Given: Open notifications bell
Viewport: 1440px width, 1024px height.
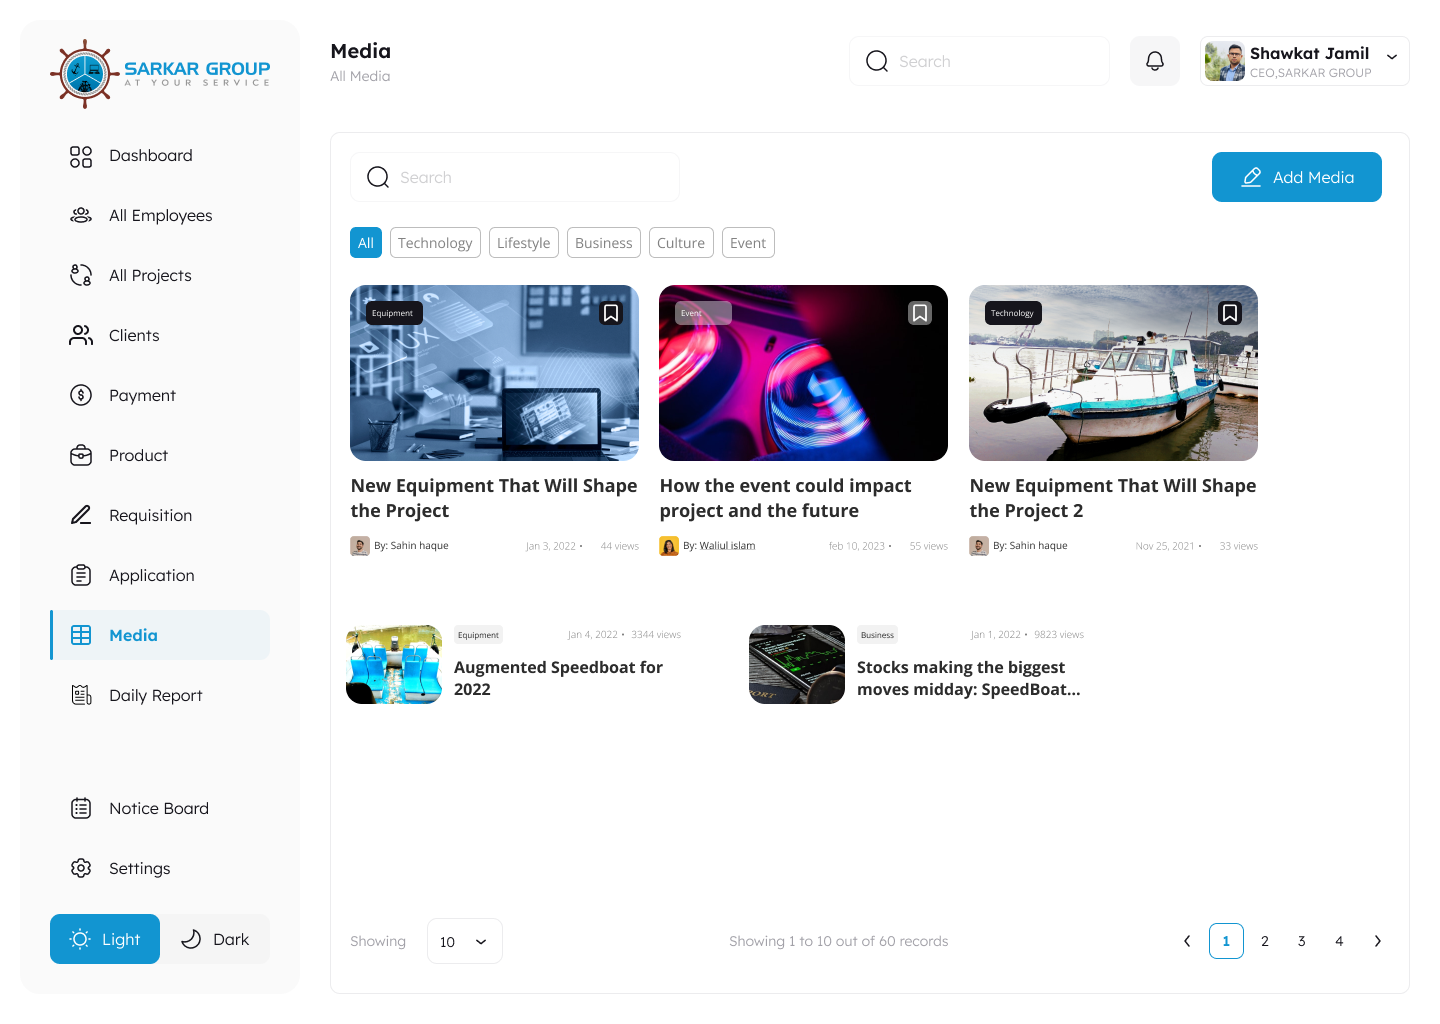Looking at the screenshot, I should tap(1155, 61).
